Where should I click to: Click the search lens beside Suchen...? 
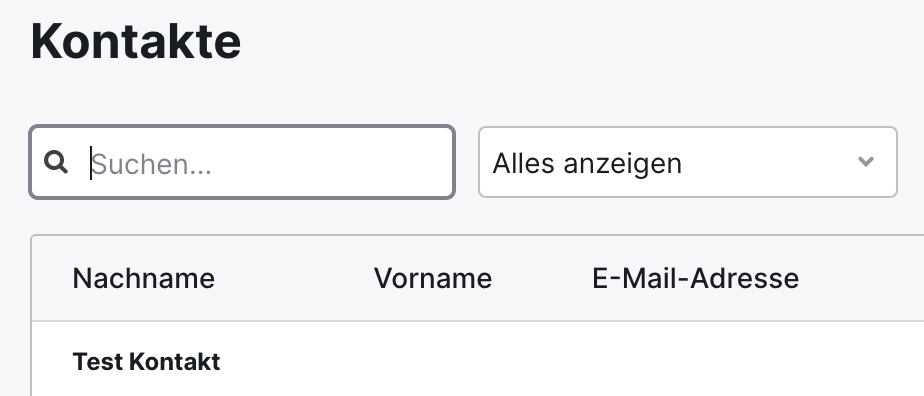[x=56, y=161]
